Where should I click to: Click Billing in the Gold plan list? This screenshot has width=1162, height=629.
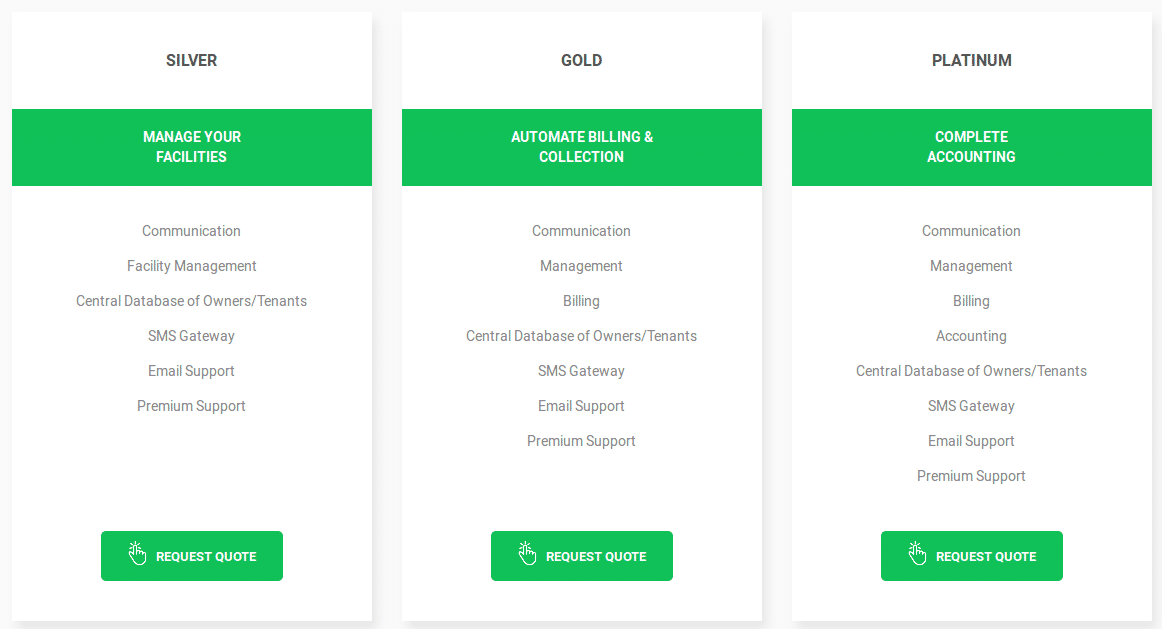click(581, 301)
